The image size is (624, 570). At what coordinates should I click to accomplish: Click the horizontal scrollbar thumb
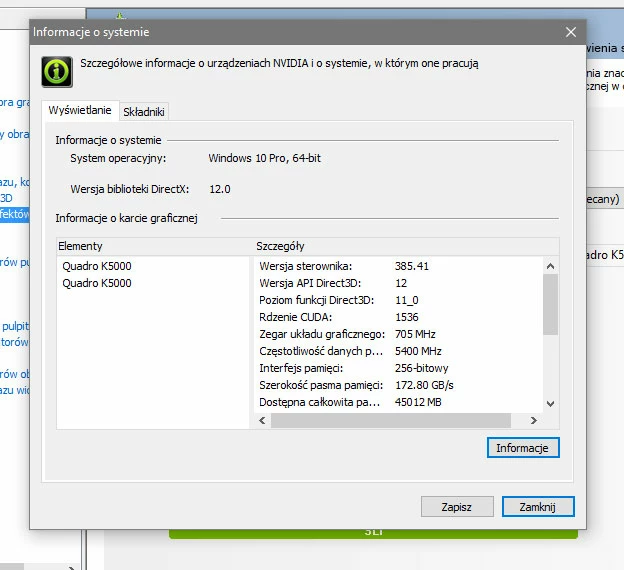391,420
